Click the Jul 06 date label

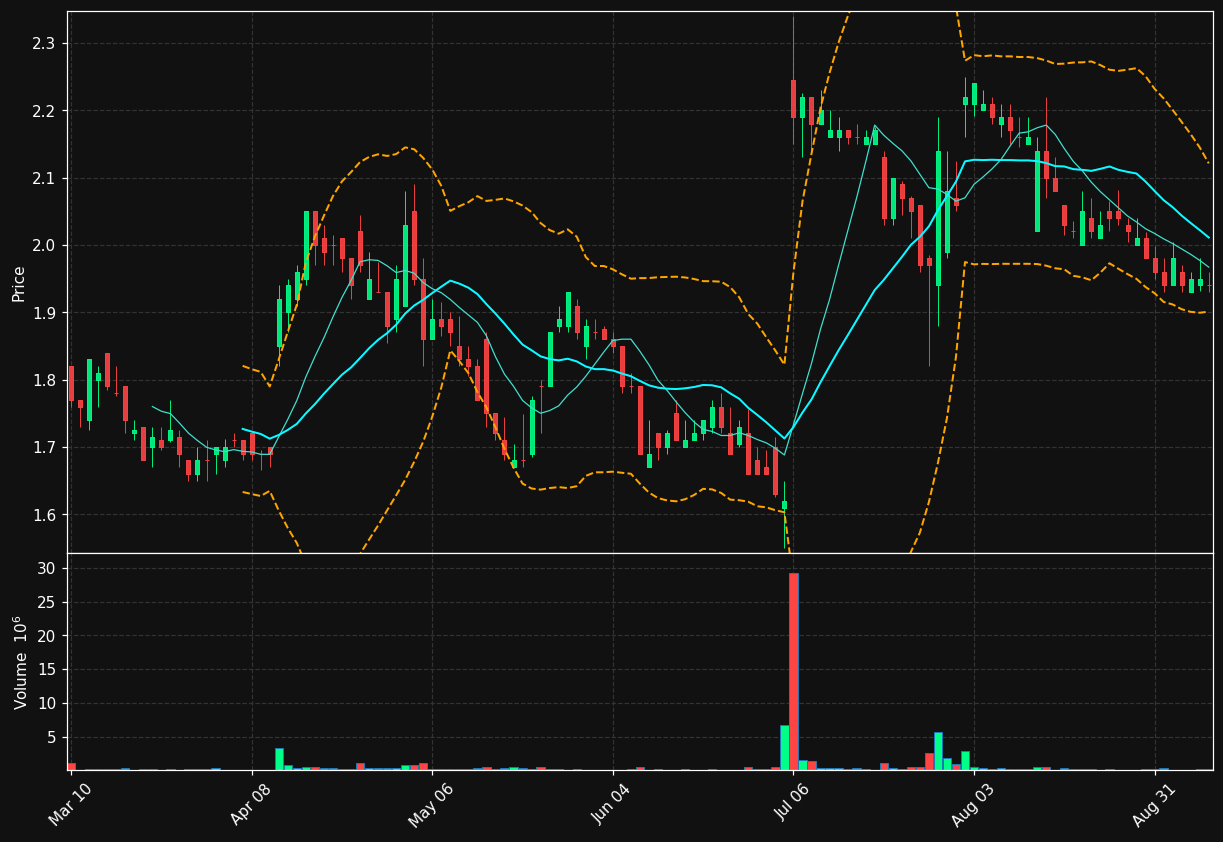(793, 803)
